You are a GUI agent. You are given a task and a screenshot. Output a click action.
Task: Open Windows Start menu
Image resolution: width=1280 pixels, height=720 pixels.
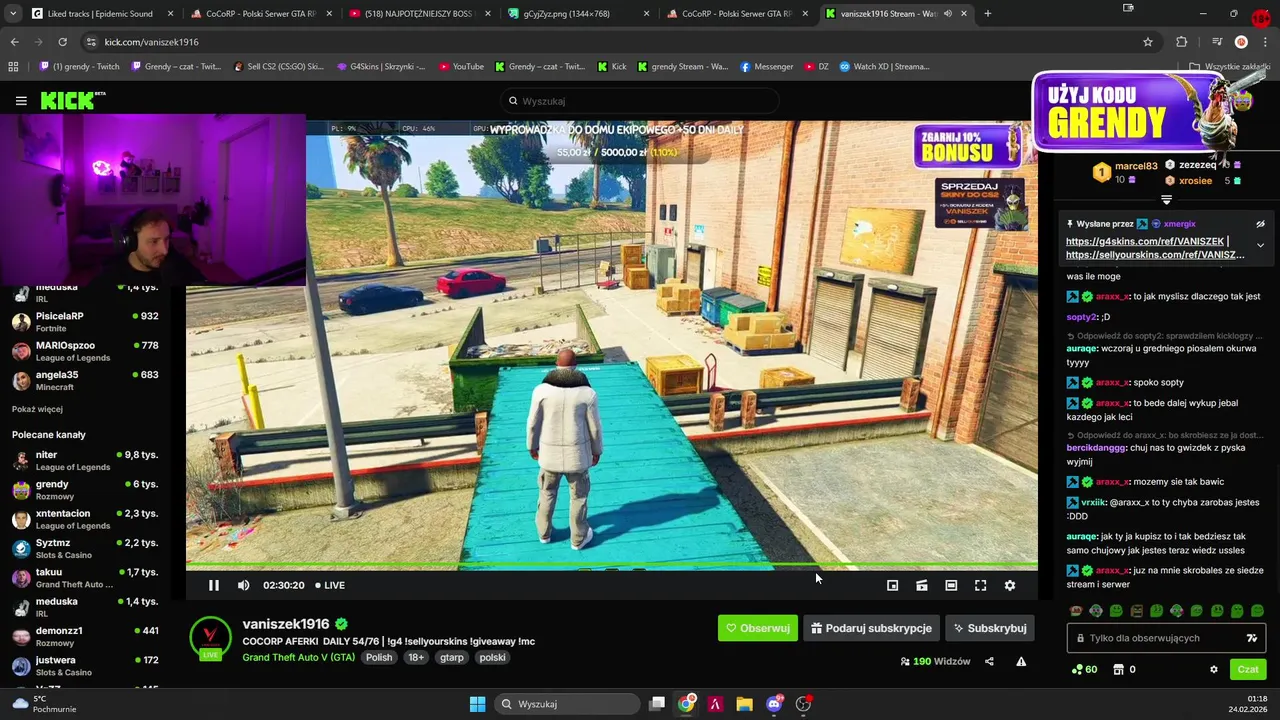477,704
